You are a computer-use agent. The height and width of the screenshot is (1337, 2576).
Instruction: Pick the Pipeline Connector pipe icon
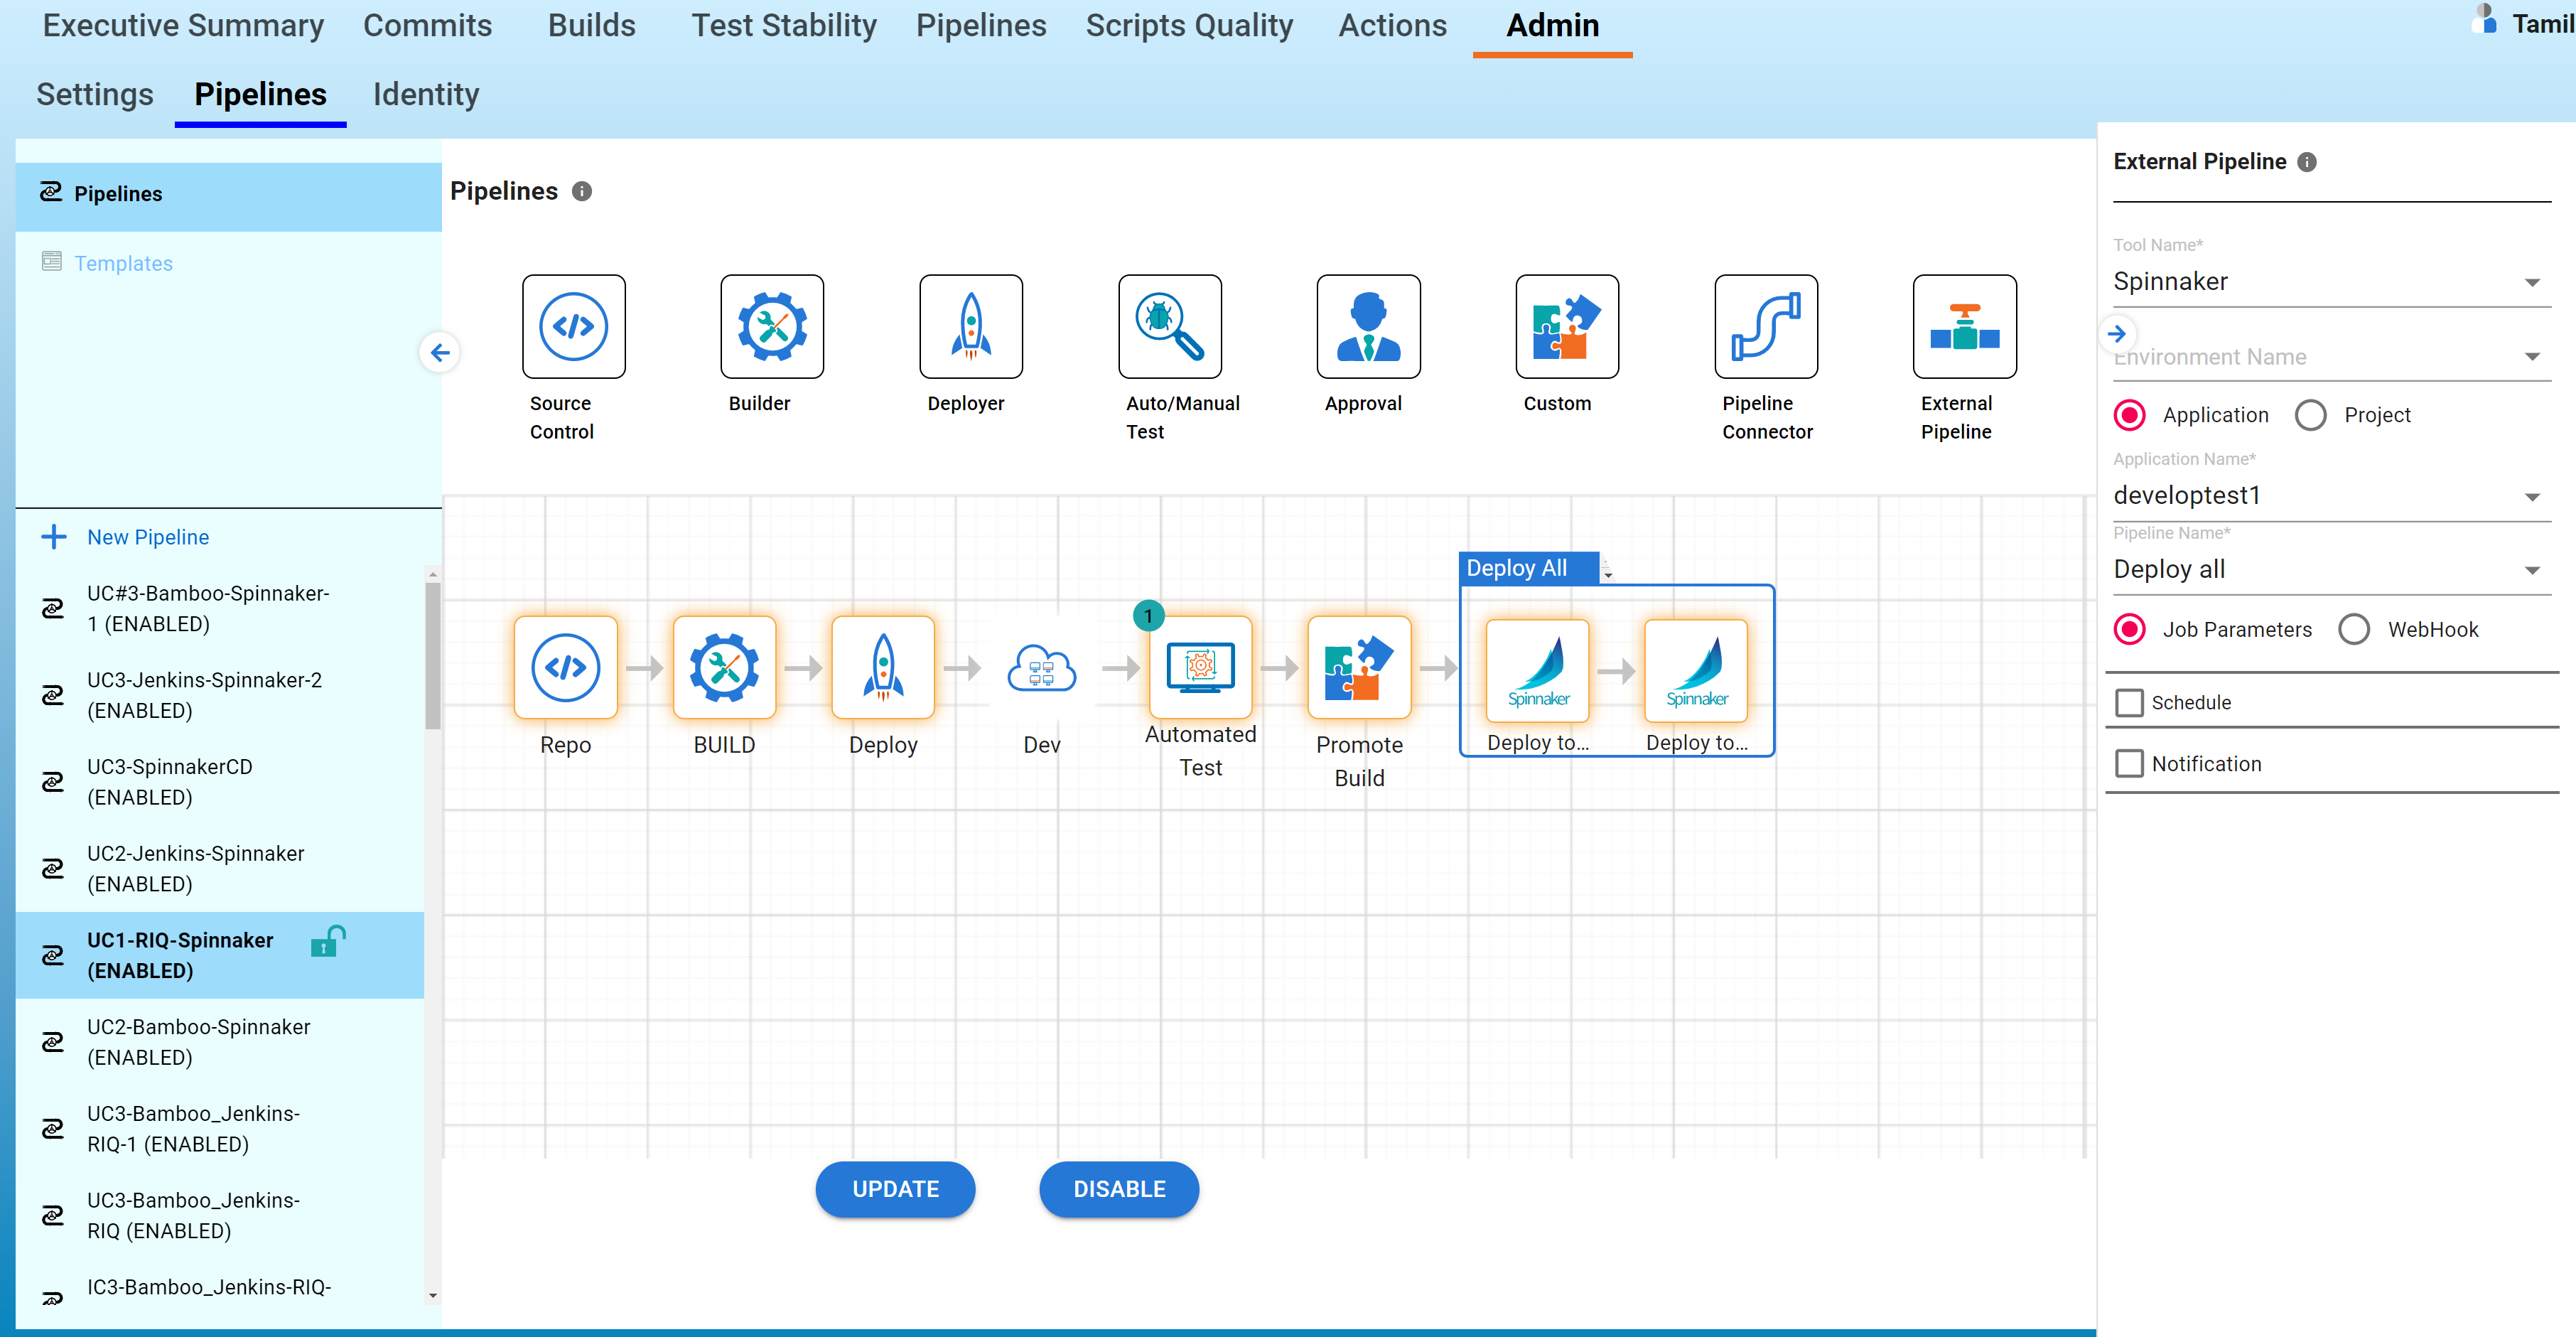coord(1765,327)
